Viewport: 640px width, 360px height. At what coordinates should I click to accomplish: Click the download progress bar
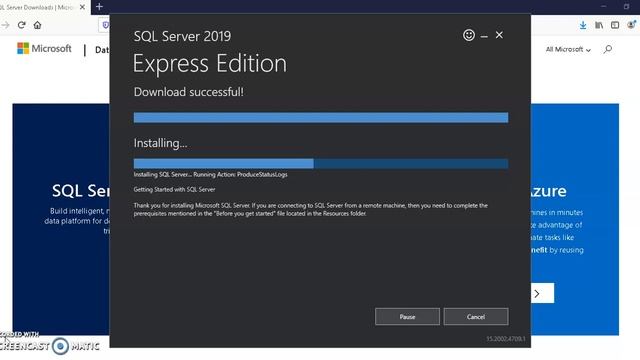click(x=321, y=118)
